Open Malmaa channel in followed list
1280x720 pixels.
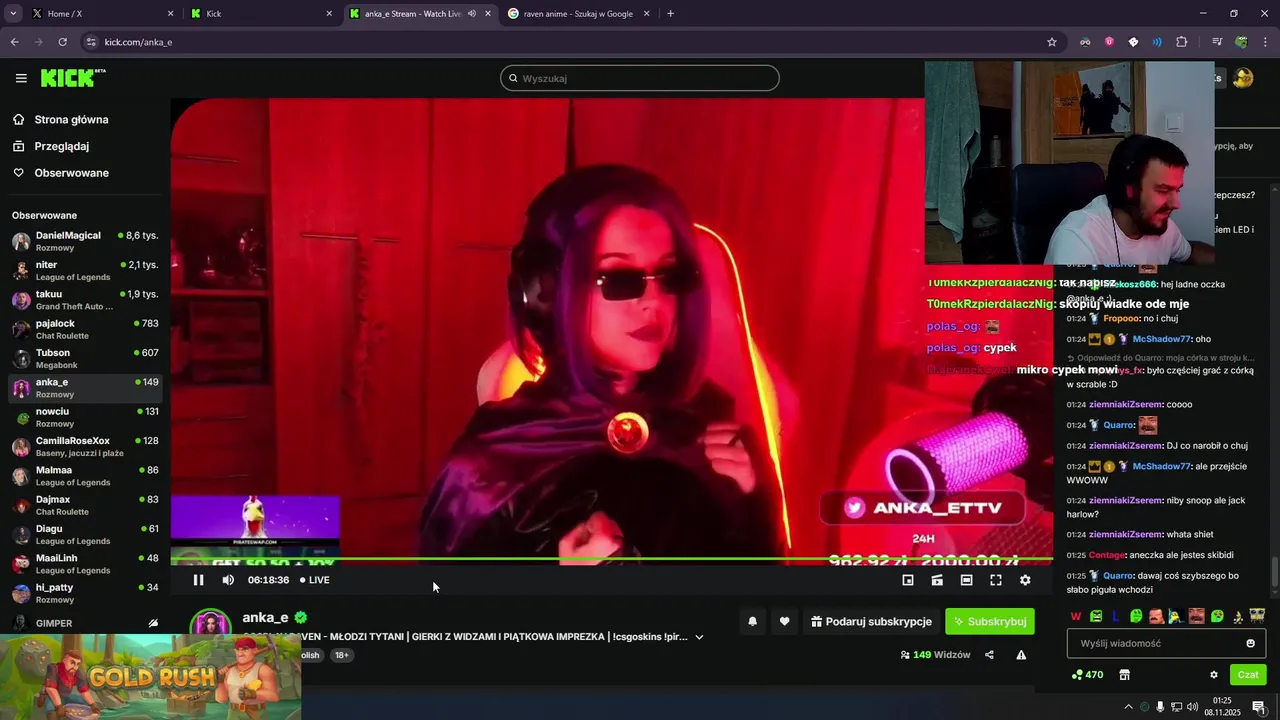click(85, 476)
